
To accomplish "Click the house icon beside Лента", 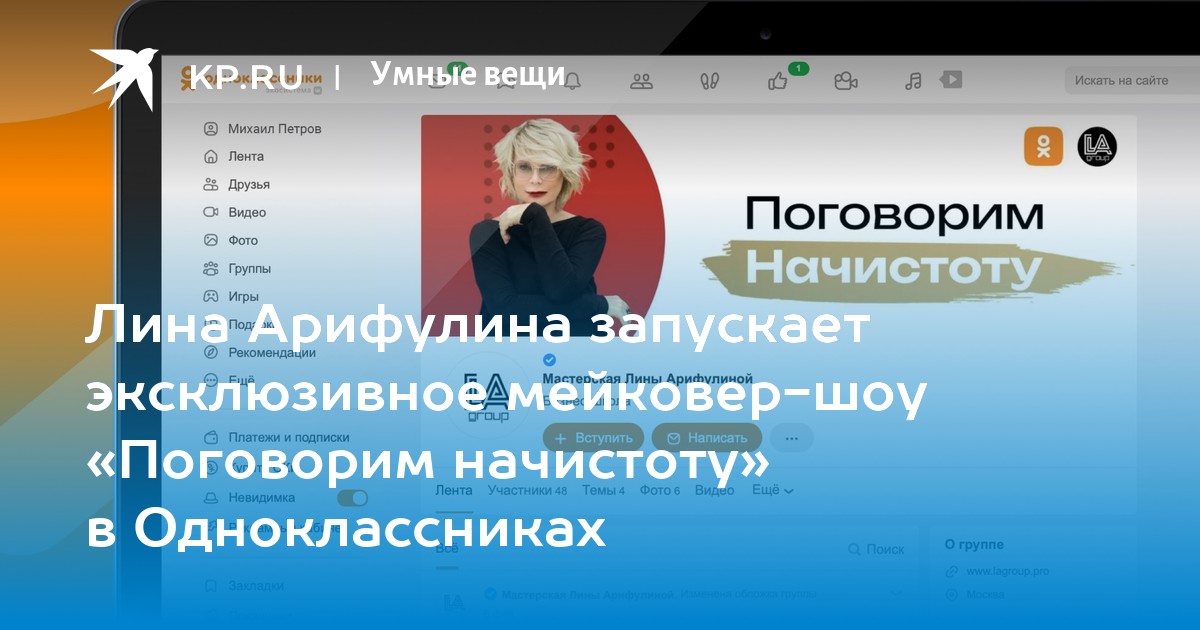I will pyautogui.click(x=211, y=156).
